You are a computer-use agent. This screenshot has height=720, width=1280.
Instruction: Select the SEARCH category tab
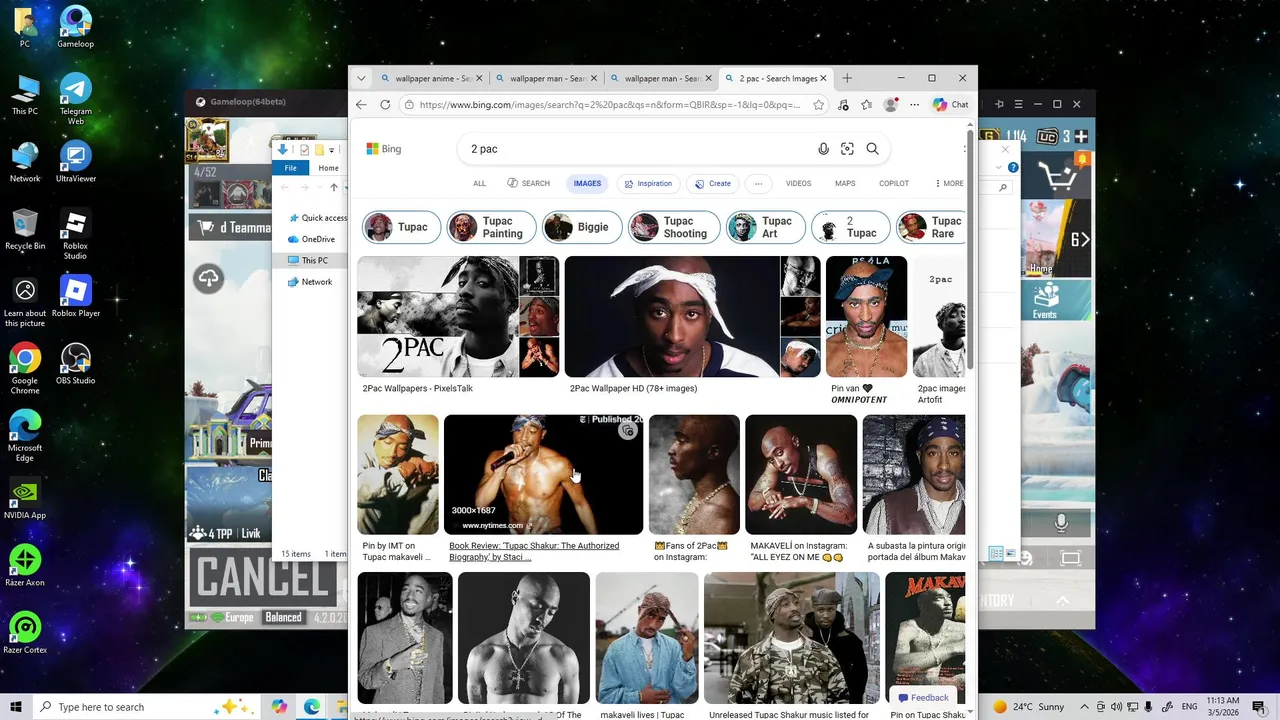tap(528, 184)
